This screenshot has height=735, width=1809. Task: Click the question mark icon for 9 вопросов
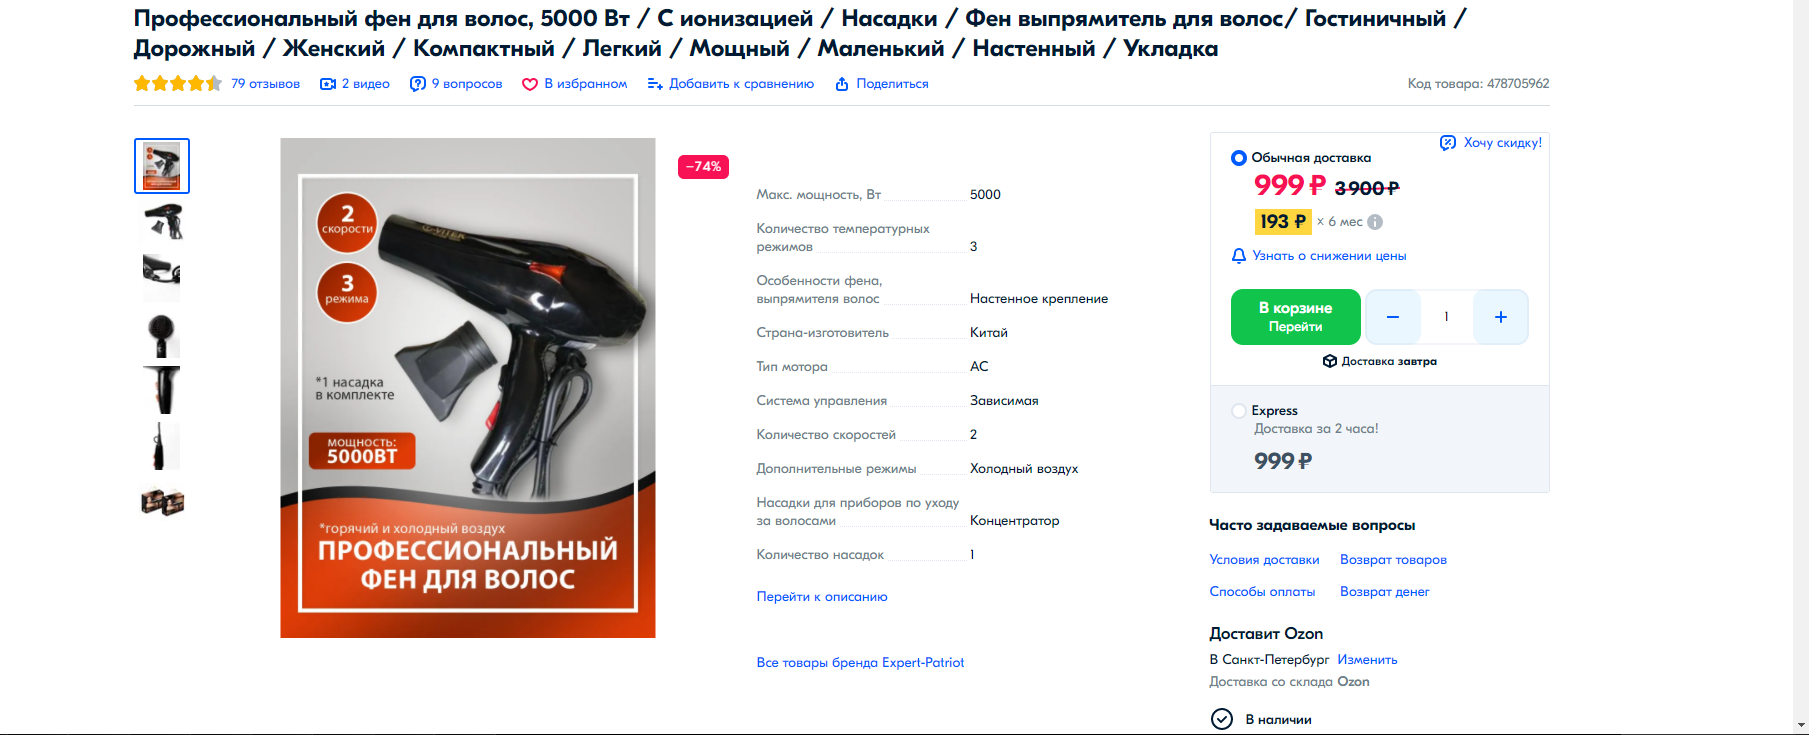pos(418,84)
